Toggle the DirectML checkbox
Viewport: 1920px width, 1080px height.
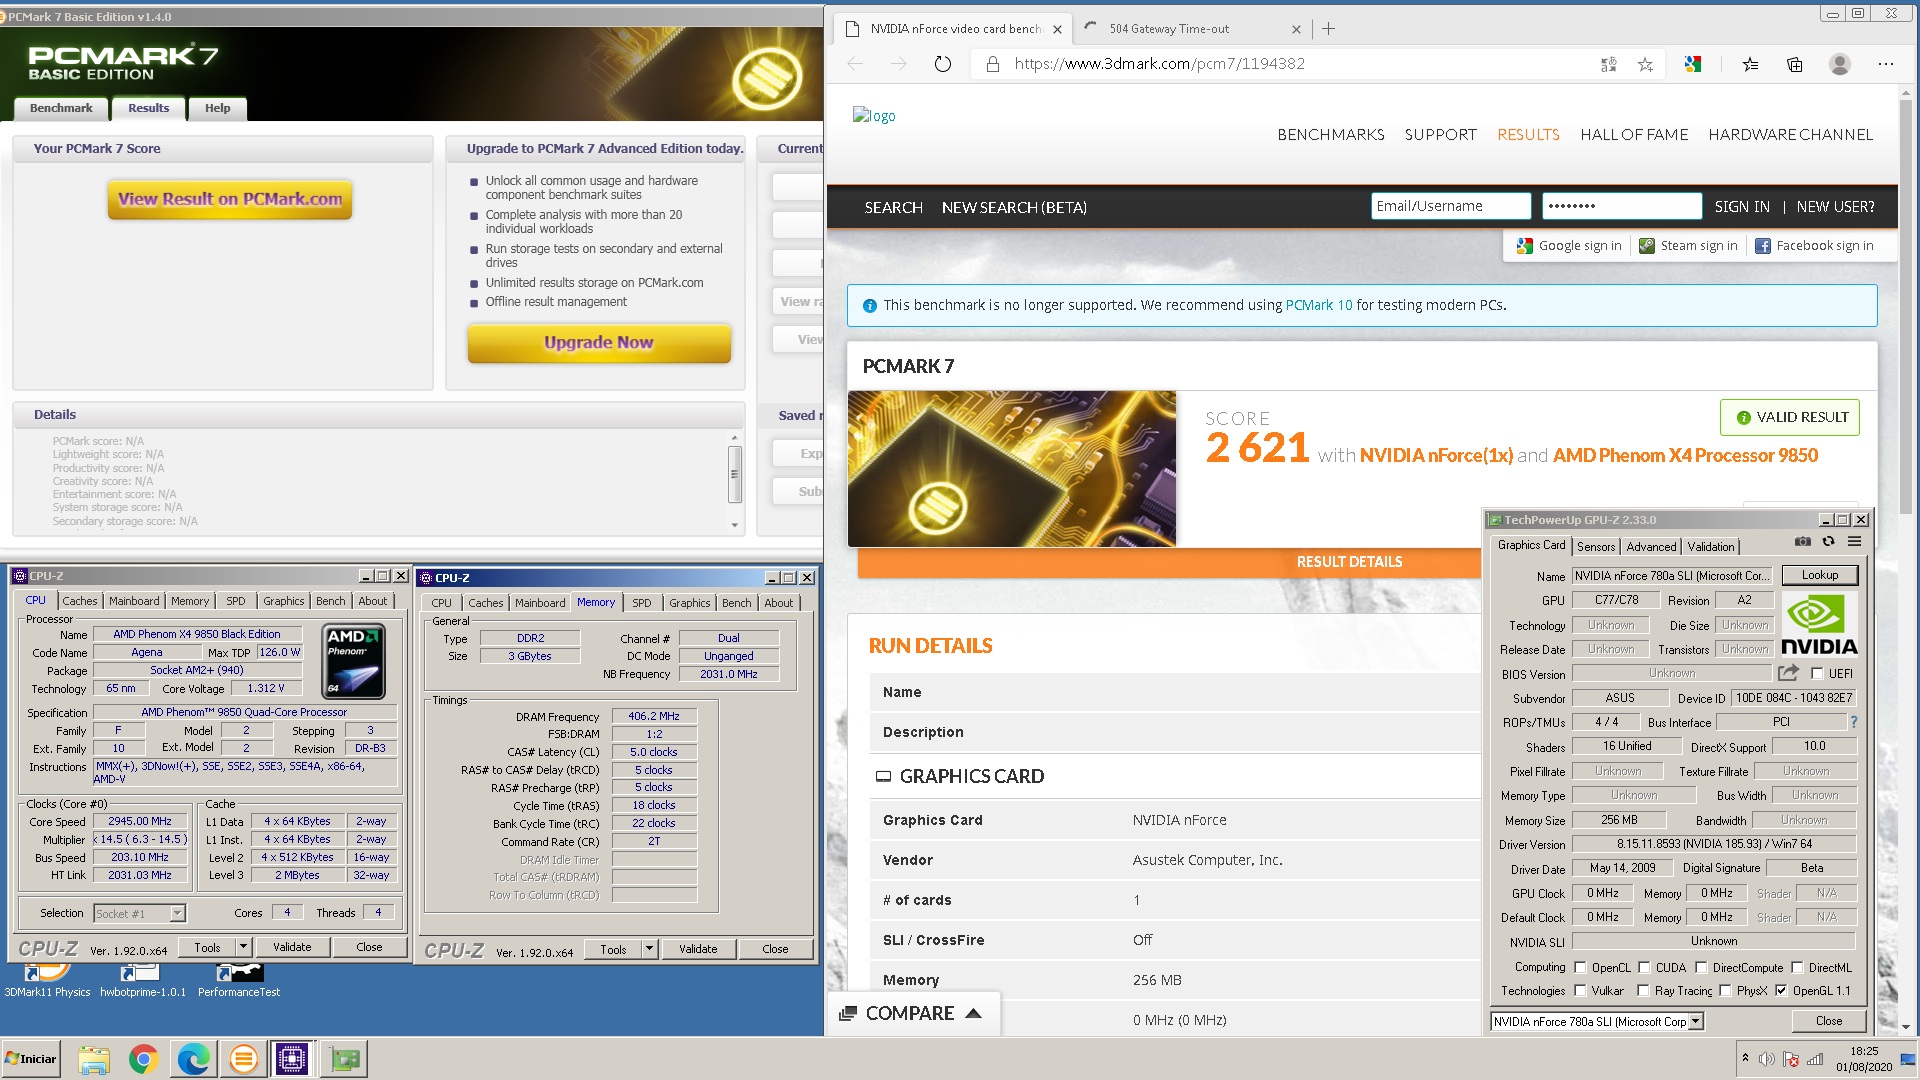(1797, 967)
